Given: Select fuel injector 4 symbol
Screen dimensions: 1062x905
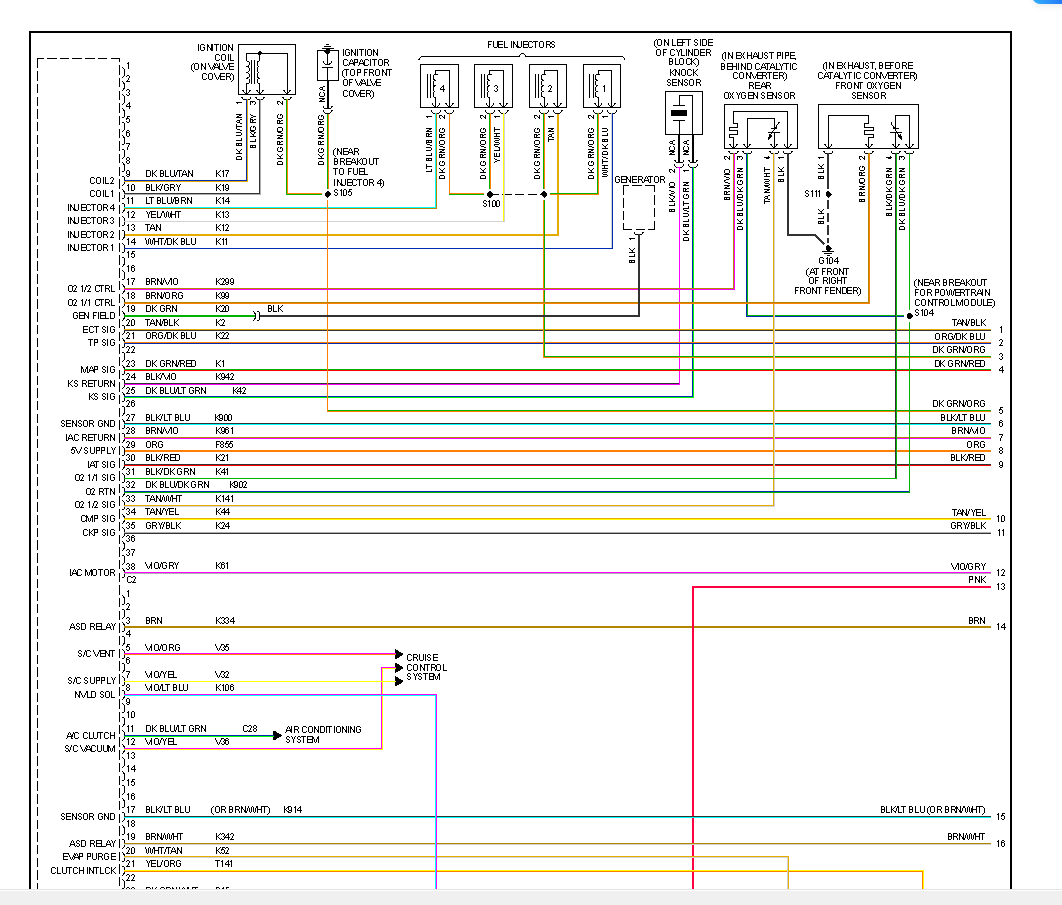Looking at the screenshot, I should 438,87.
